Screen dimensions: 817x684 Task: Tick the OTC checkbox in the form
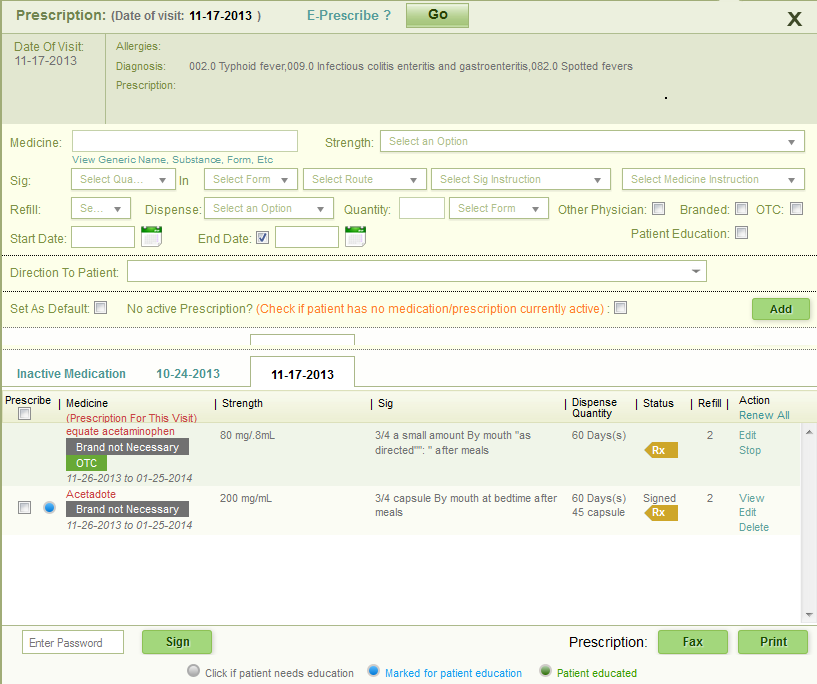point(796,209)
